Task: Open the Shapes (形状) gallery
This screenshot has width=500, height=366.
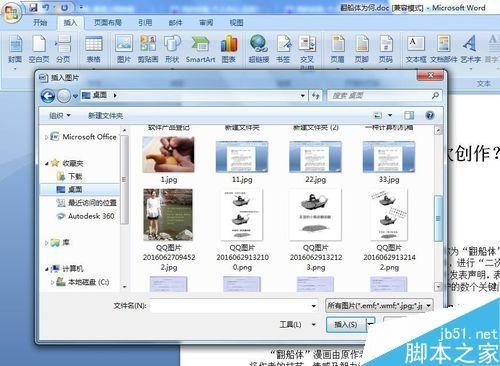Action: coord(172,49)
